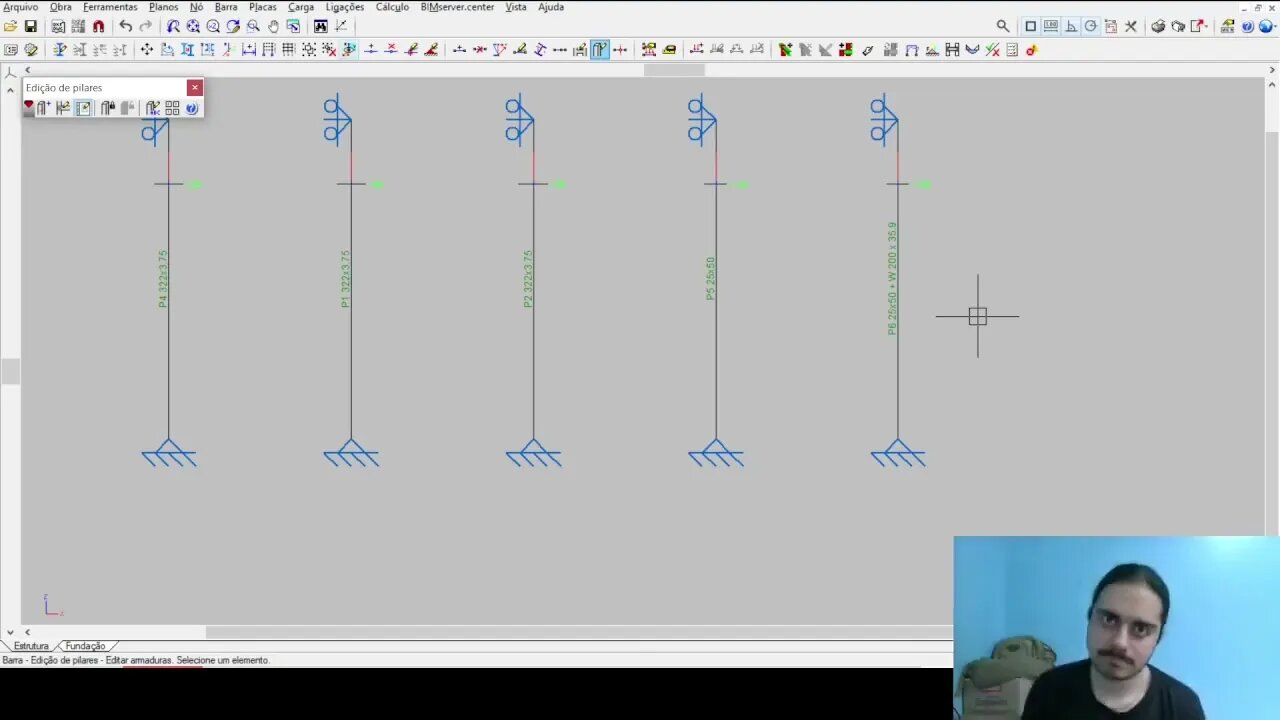Open the Ferramentas menu
Screen dimensions: 1280x720
tap(110, 7)
